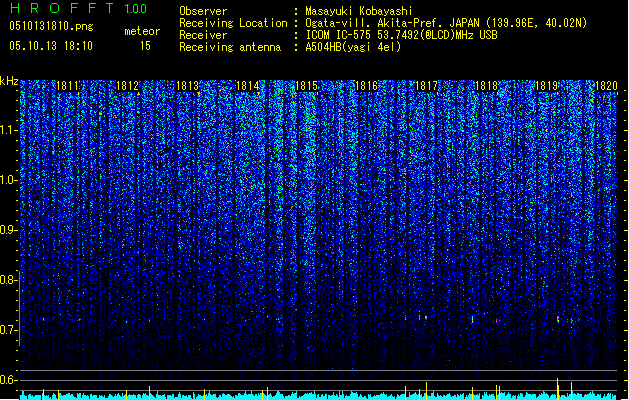Click the 0.9 kHz axis label
Screen dimensions: 629x400
8,230
